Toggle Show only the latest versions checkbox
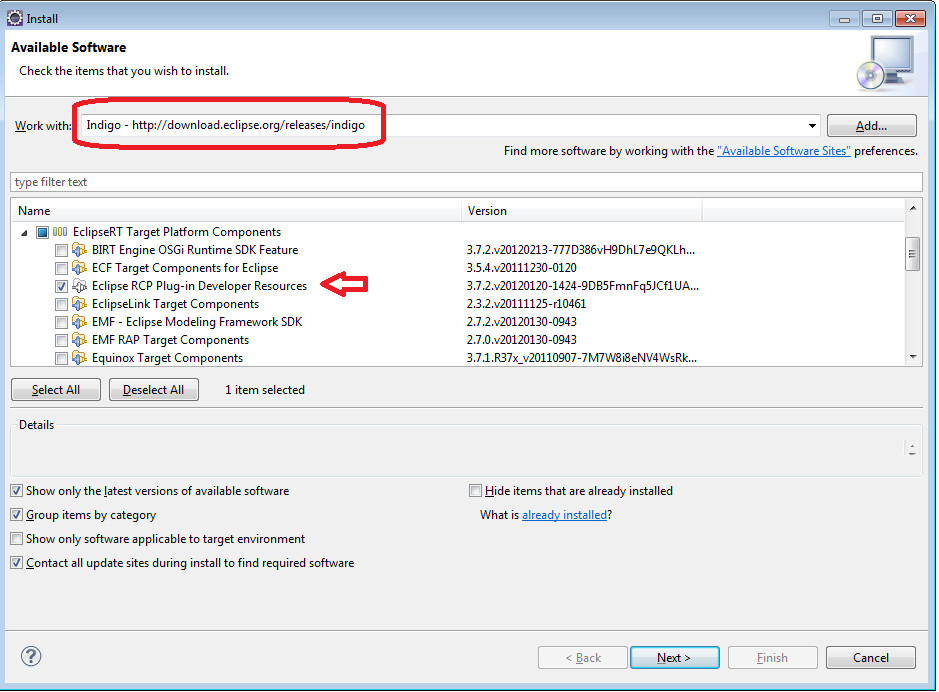 (17, 491)
